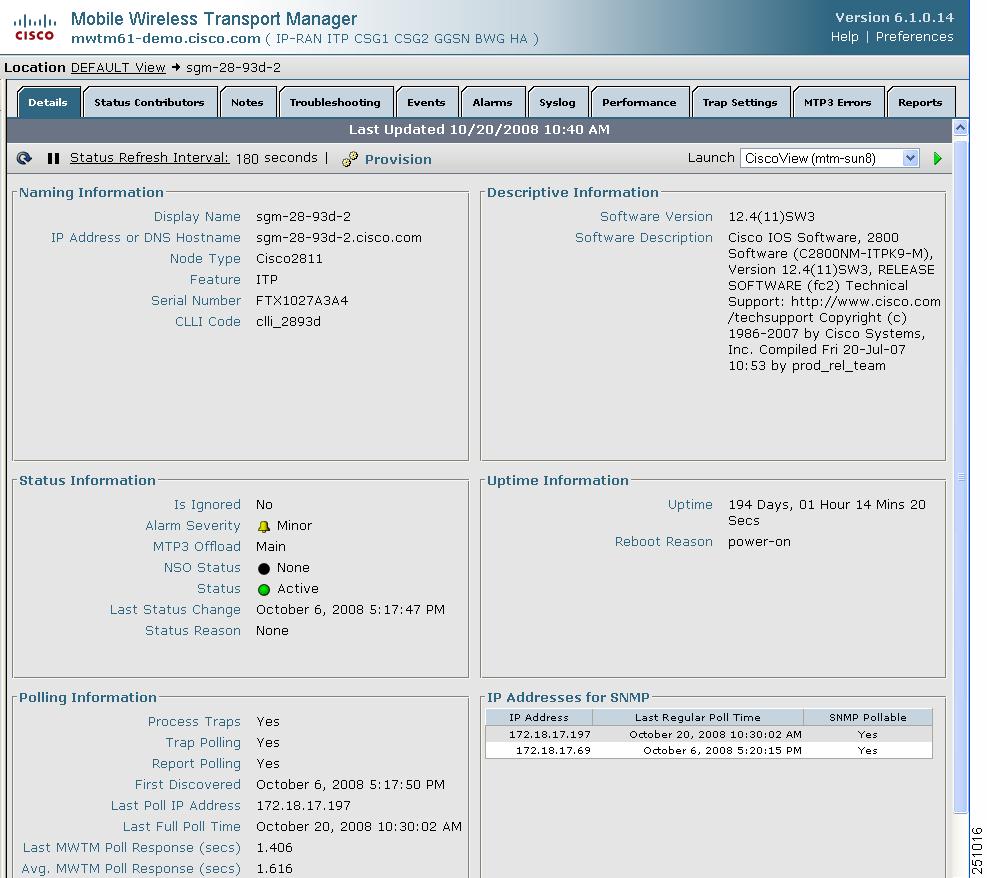Open the Reports tab
The image size is (987, 878).
click(x=920, y=102)
